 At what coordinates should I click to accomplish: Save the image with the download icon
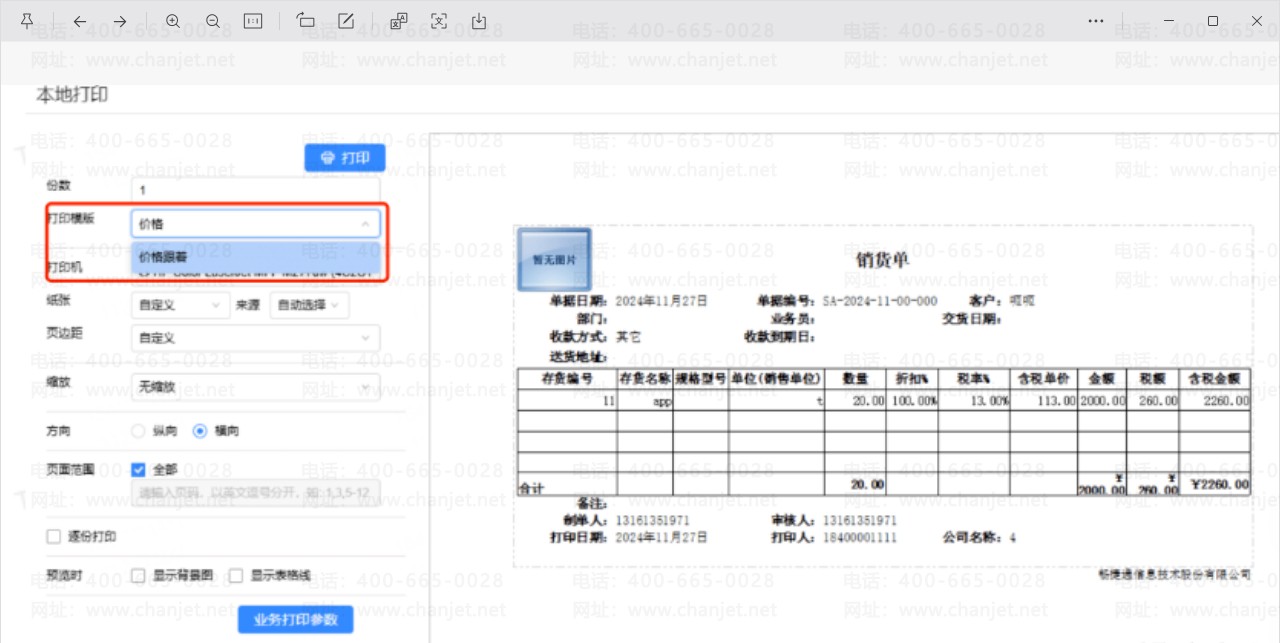479,20
